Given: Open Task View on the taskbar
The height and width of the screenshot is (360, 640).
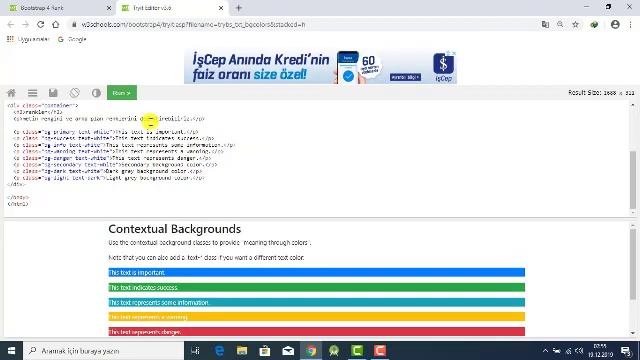Looking at the screenshot, I should [196, 351].
